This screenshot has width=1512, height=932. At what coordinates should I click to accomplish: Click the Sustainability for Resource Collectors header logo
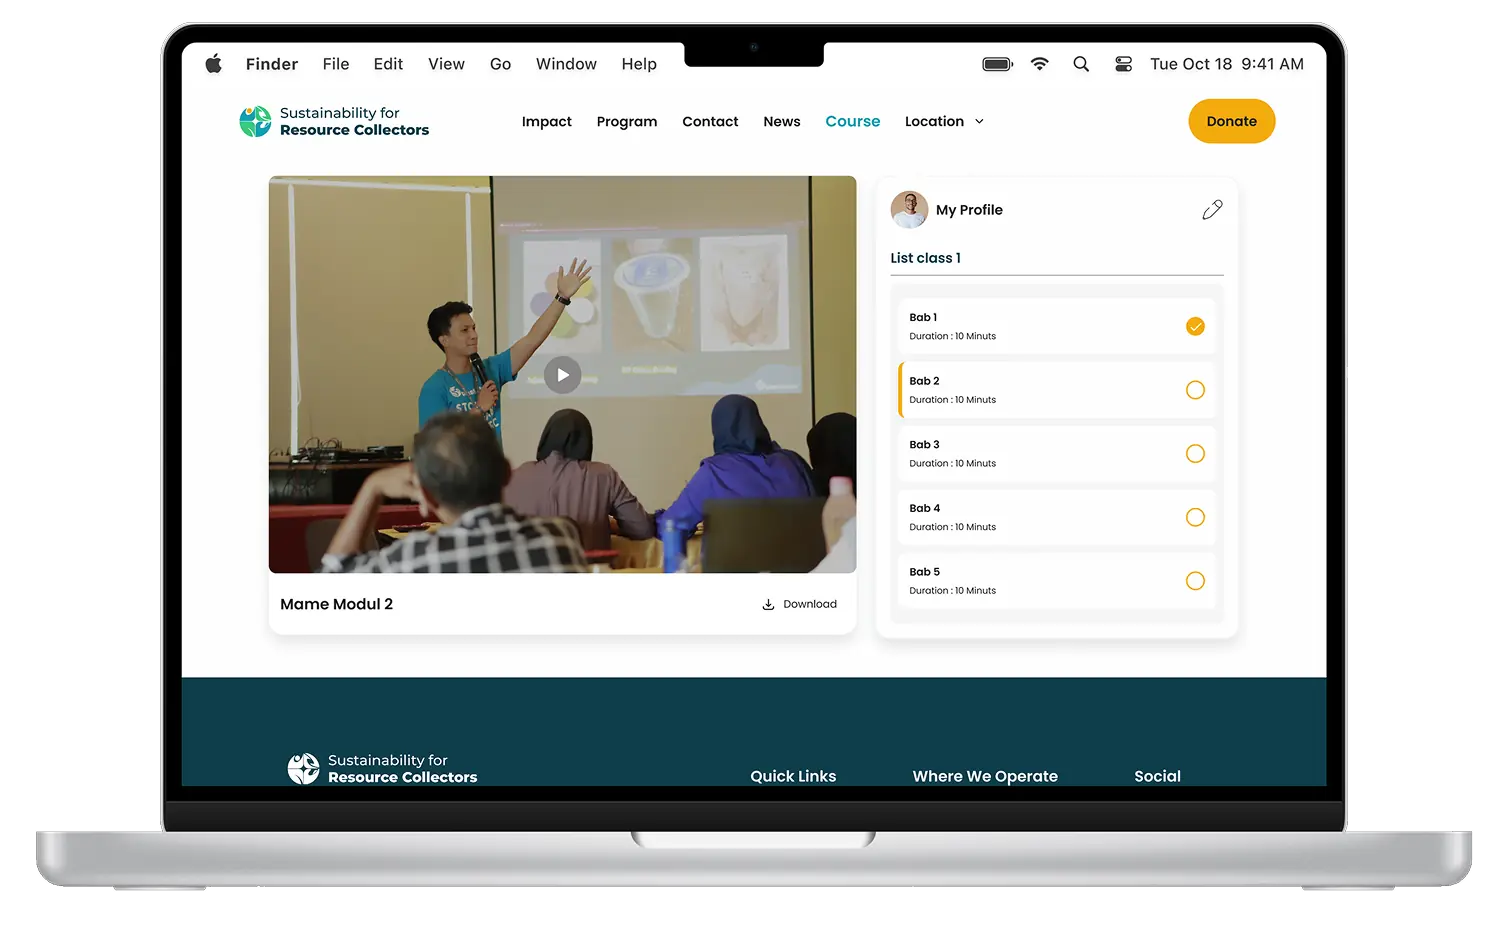click(334, 122)
